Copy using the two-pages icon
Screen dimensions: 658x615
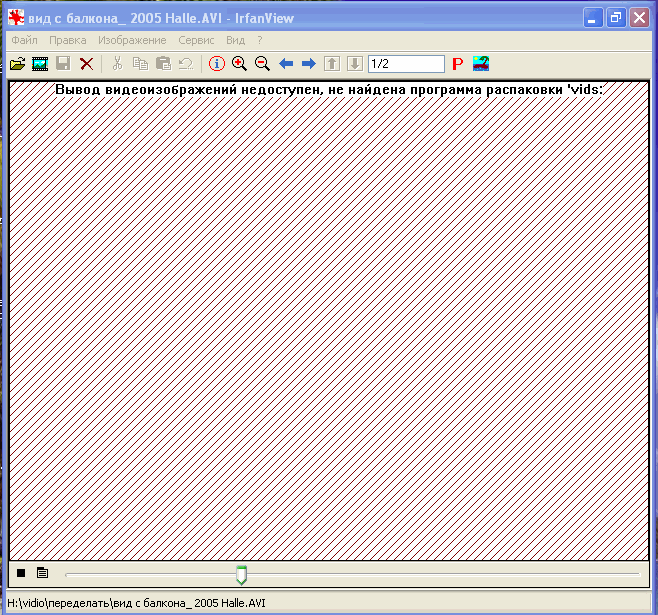tap(141, 64)
